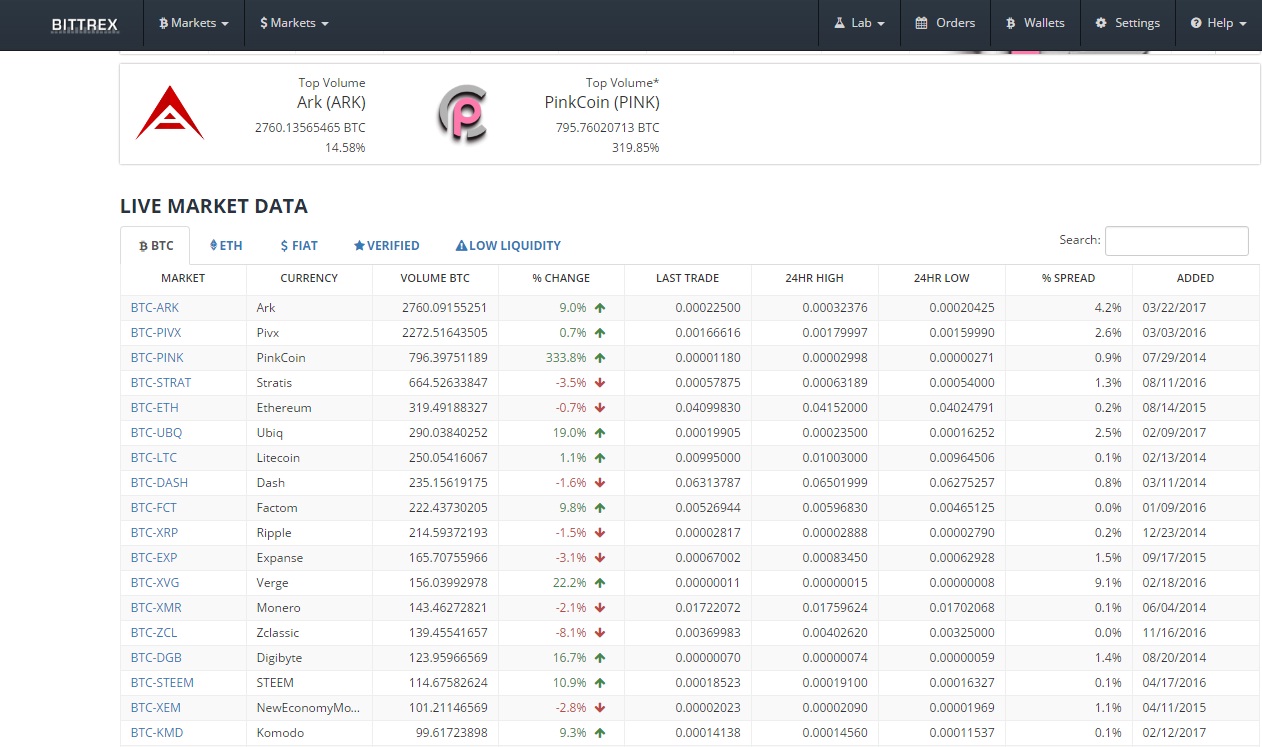This screenshot has width=1262, height=747.
Task: Click the Top Volume heading 'PinkCoin (PINK)'
Action: (602, 102)
